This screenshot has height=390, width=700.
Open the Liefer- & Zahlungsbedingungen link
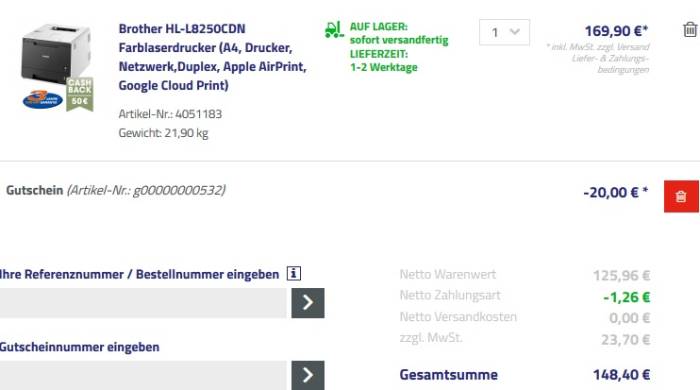click(x=611, y=64)
